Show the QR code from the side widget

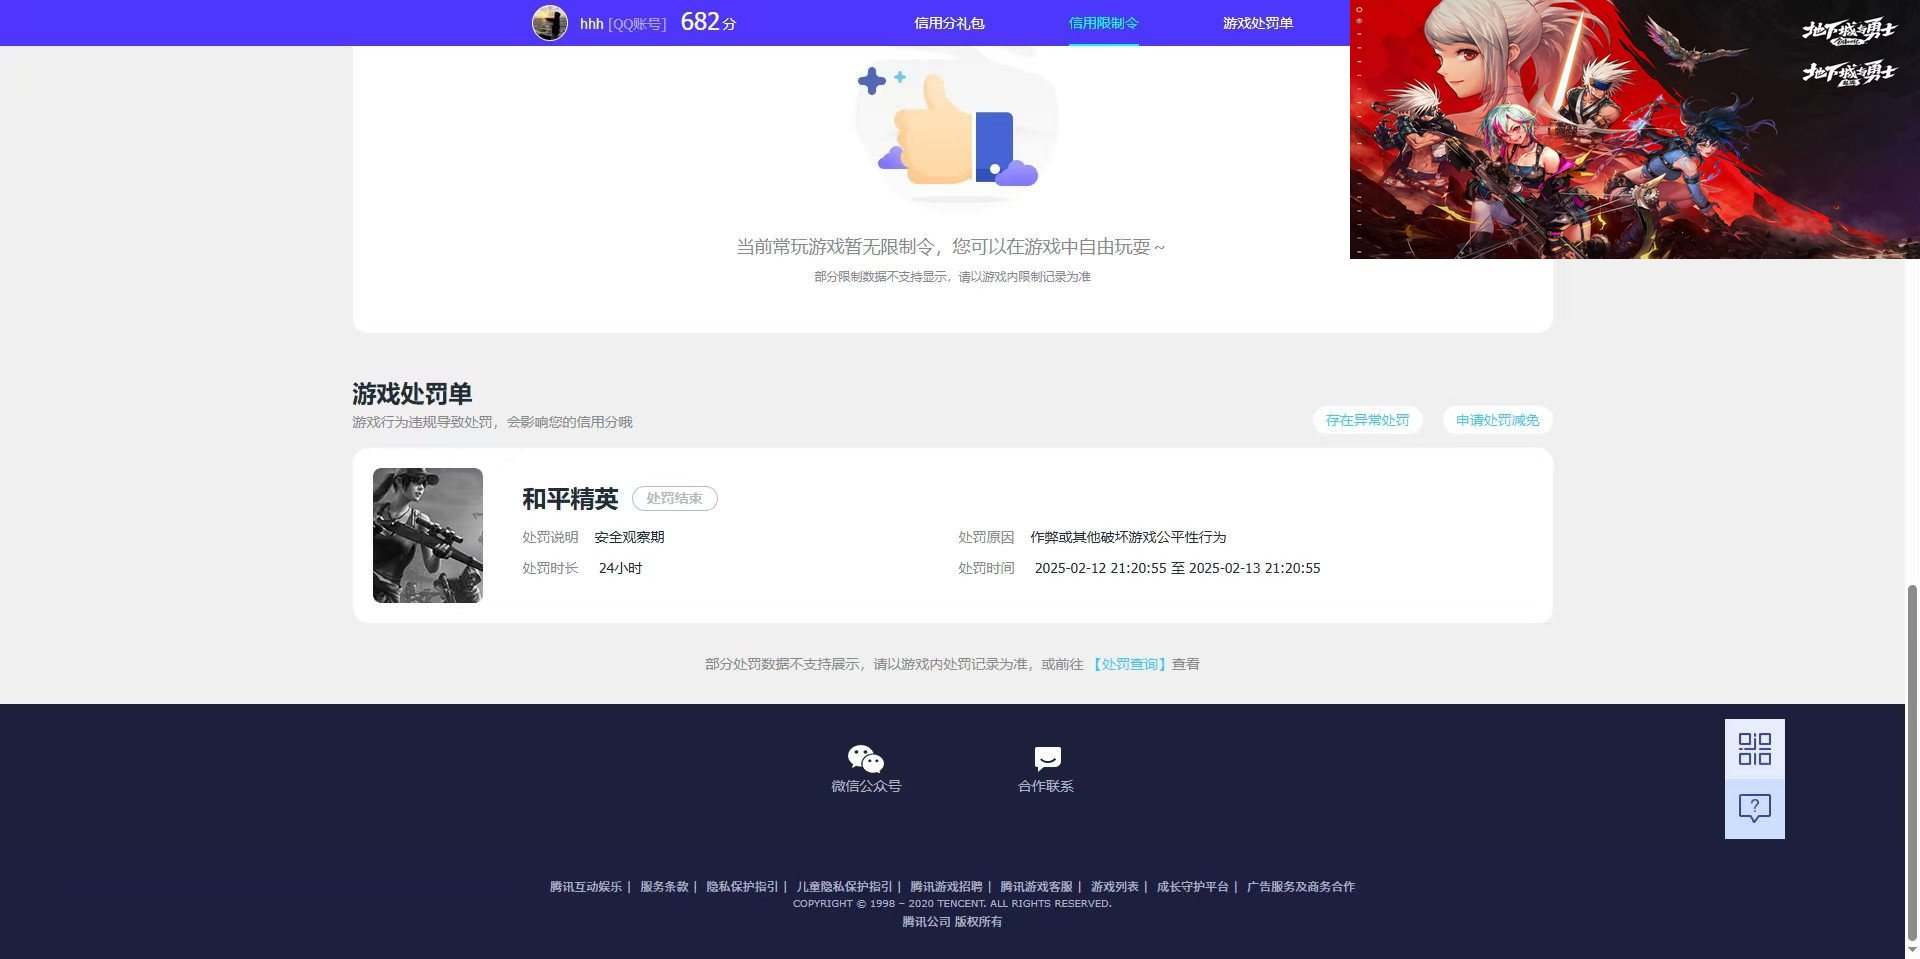tap(1754, 749)
